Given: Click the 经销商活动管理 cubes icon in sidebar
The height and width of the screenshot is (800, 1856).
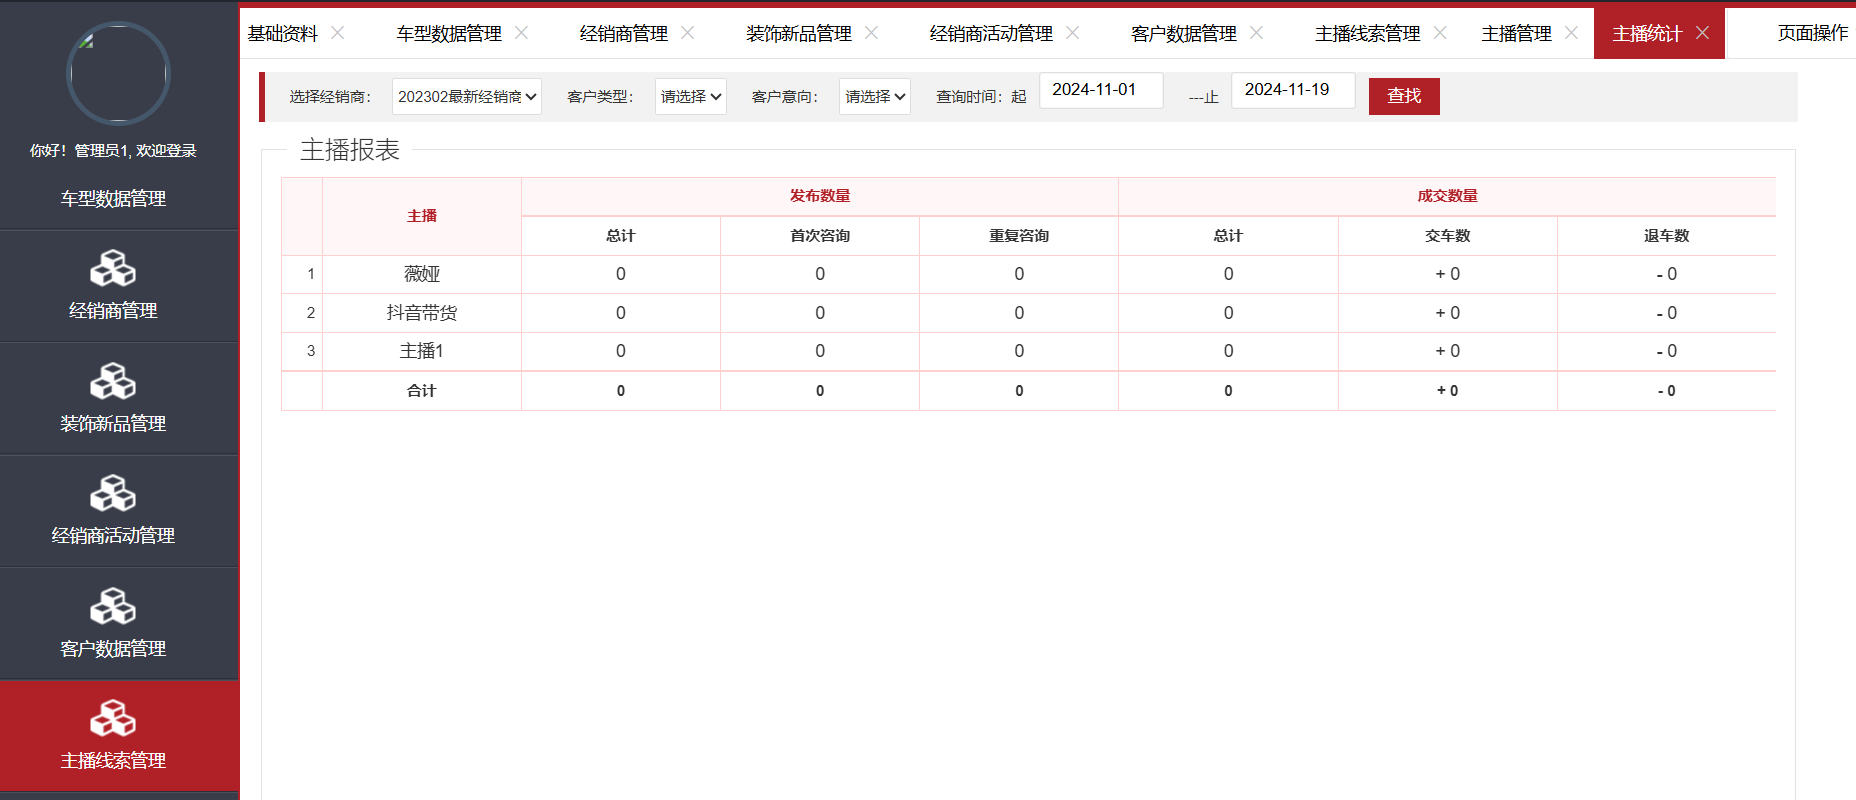Looking at the screenshot, I should [x=113, y=493].
